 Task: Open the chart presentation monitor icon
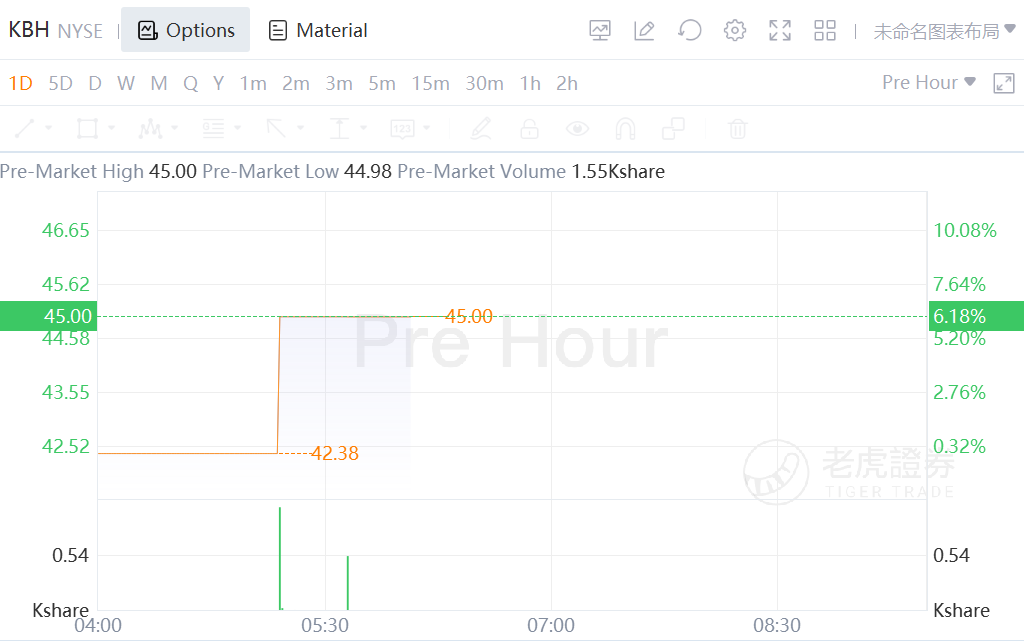point(600,31)
